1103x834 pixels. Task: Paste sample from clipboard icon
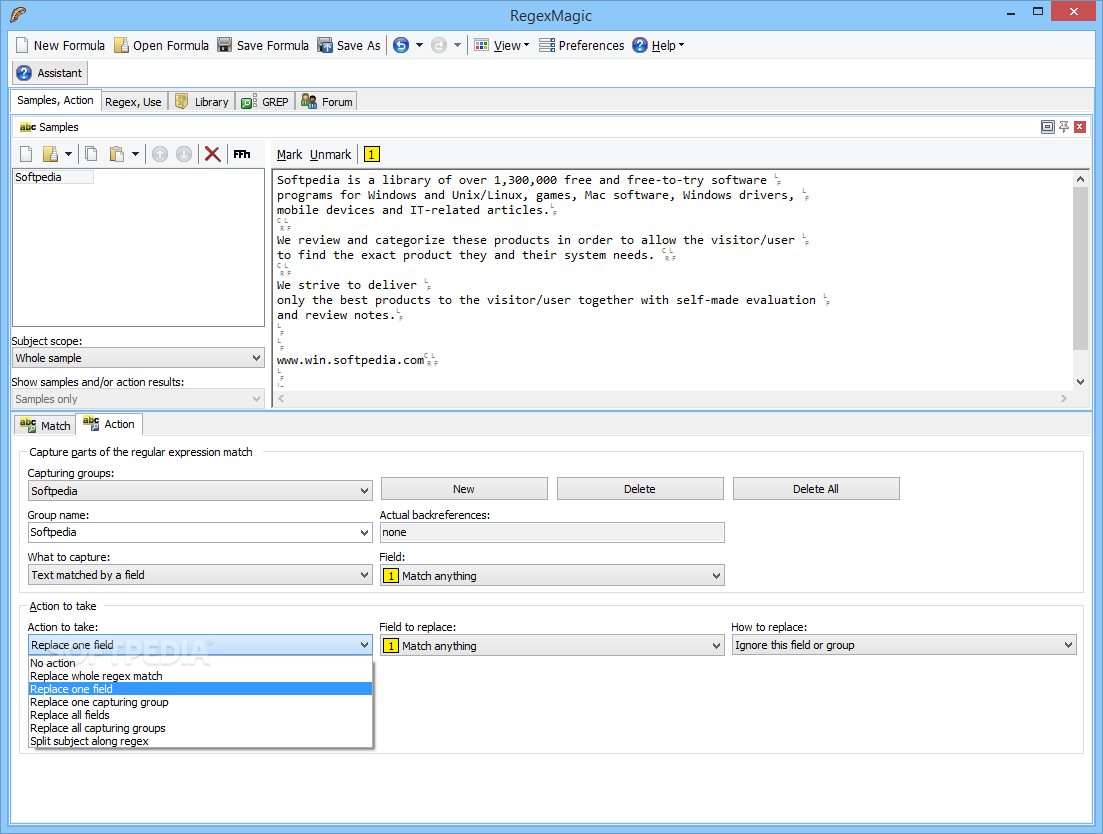[117, 154]
